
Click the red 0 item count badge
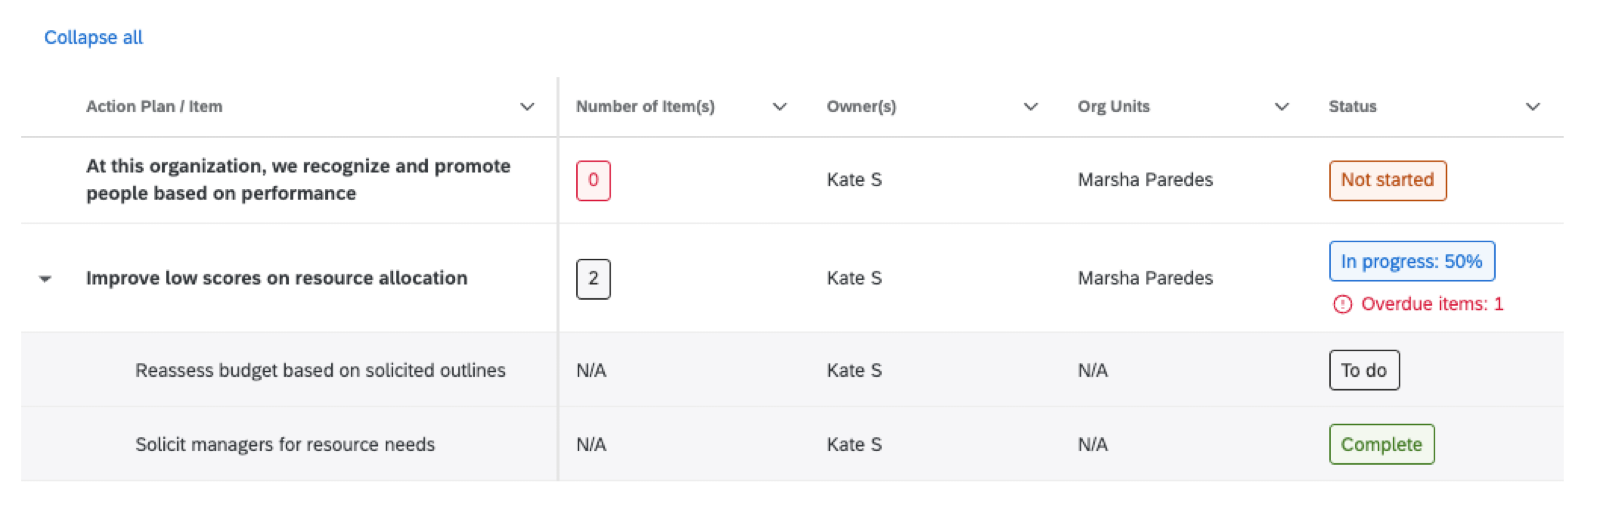point(593,181)
